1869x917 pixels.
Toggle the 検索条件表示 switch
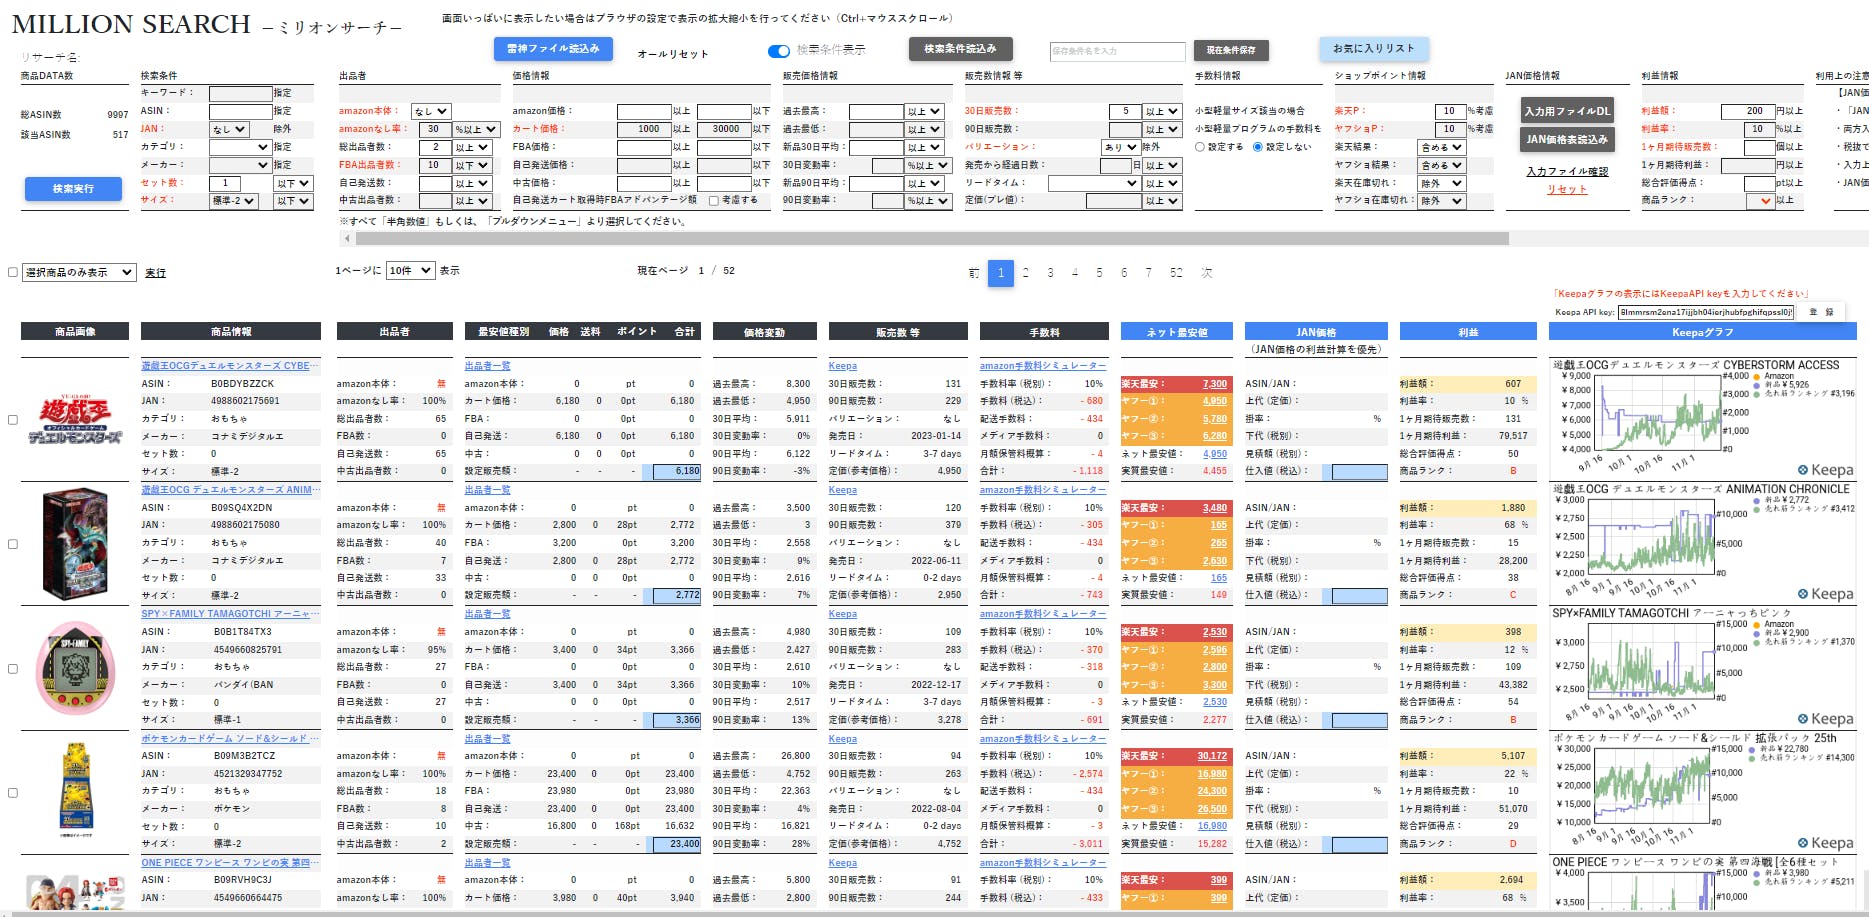point(778,51)
